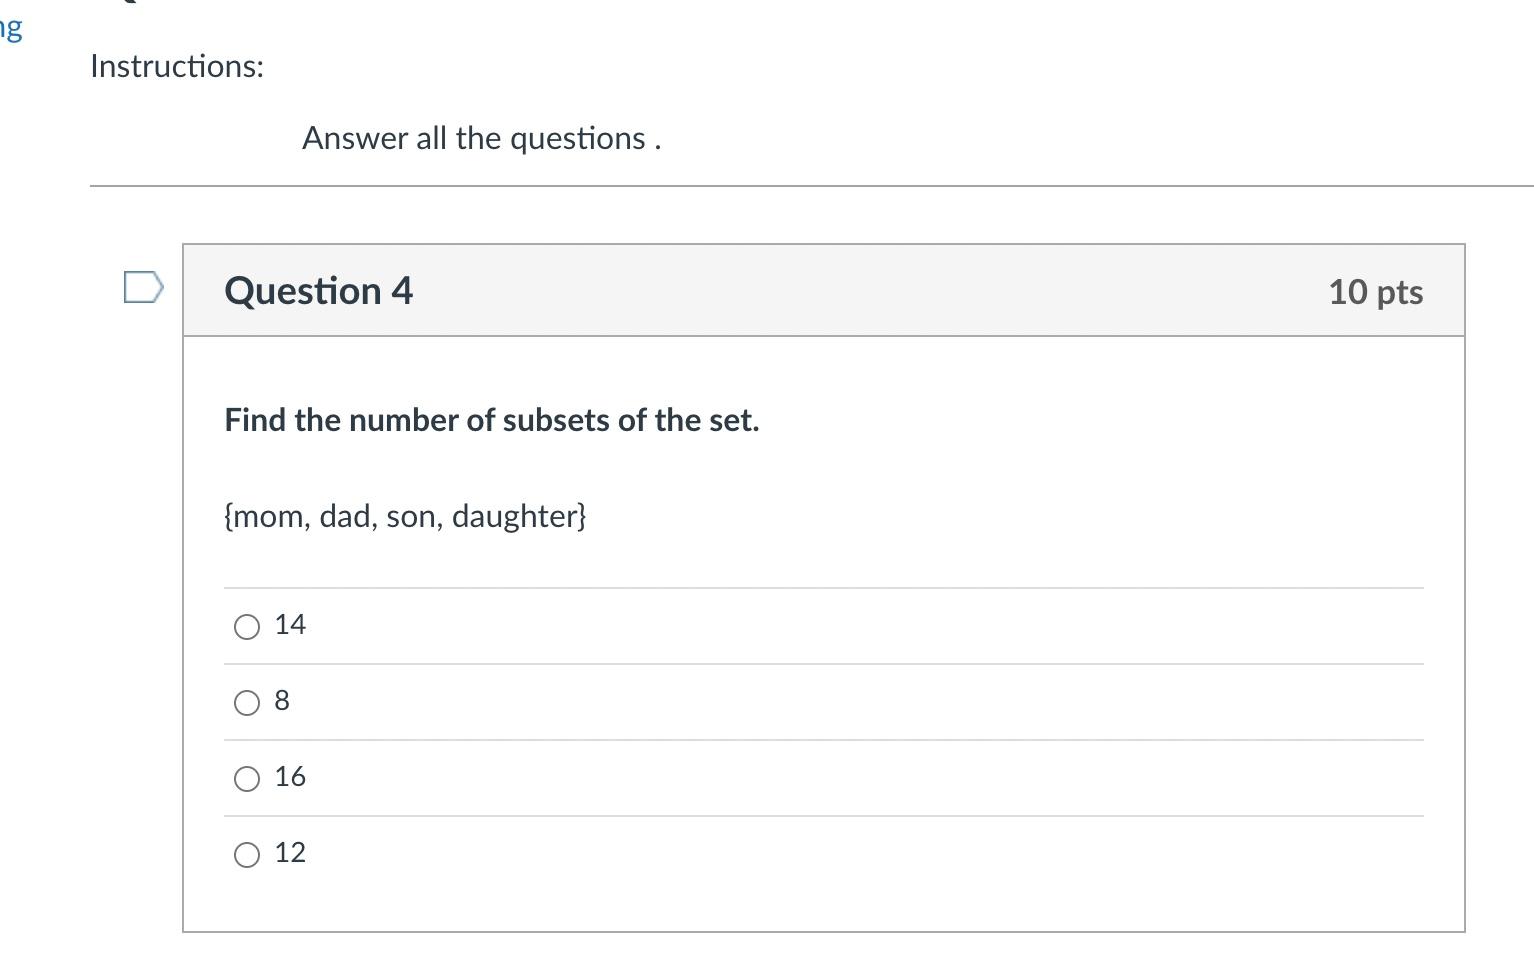Click the answer label text "8"
The width and height of the screenshot is (1534, 976).
[x=282, y=701]
